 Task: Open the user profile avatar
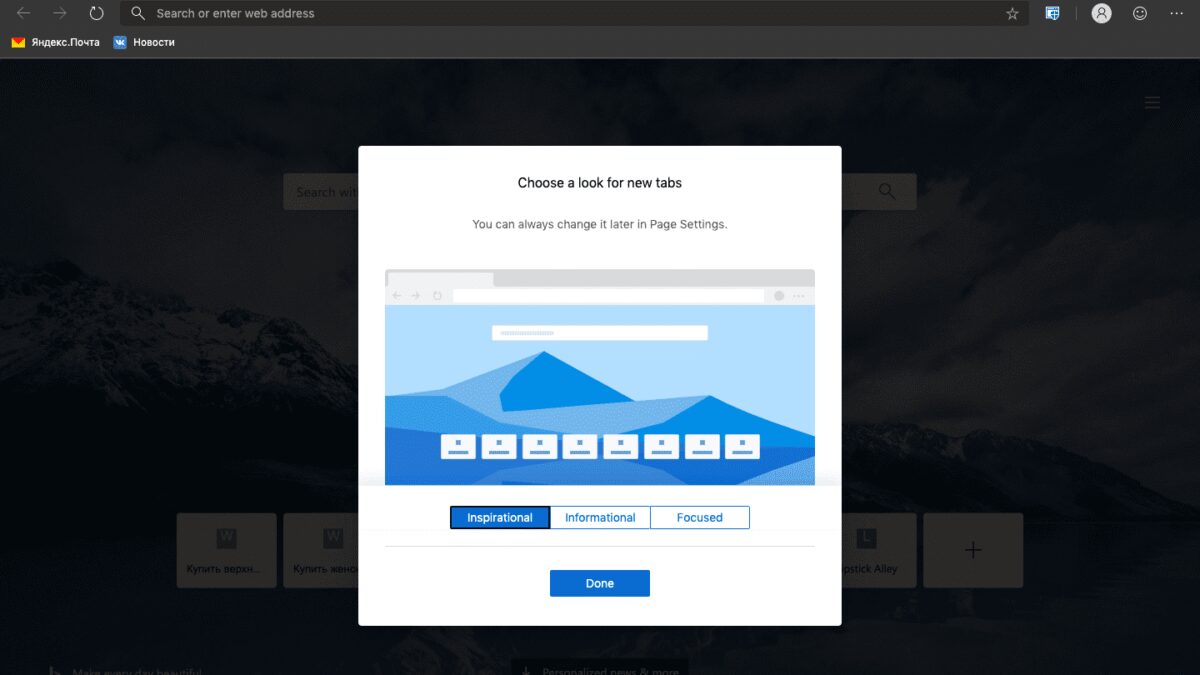1101,14
